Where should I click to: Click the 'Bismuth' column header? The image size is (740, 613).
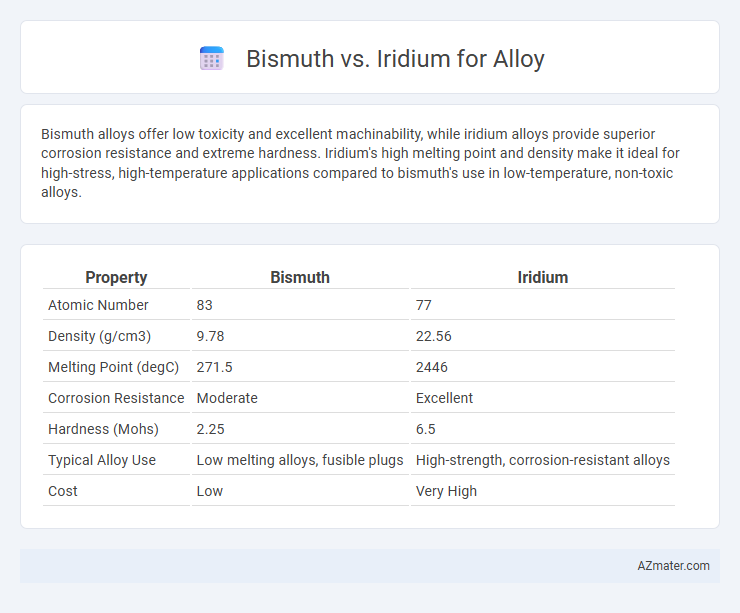pyautogui.click(x=300, y=277)
